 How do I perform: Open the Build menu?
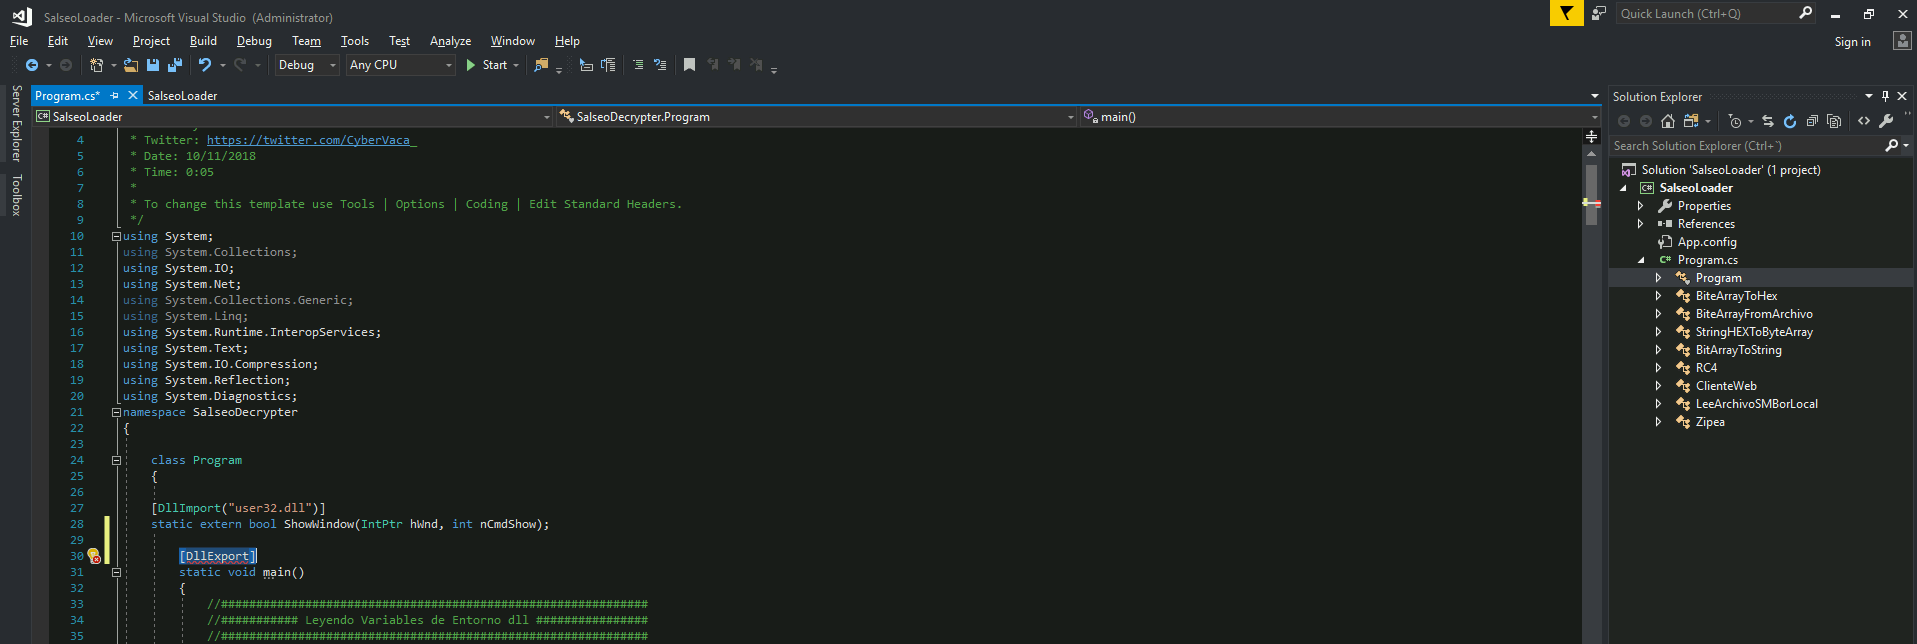(x=203, y=41)
